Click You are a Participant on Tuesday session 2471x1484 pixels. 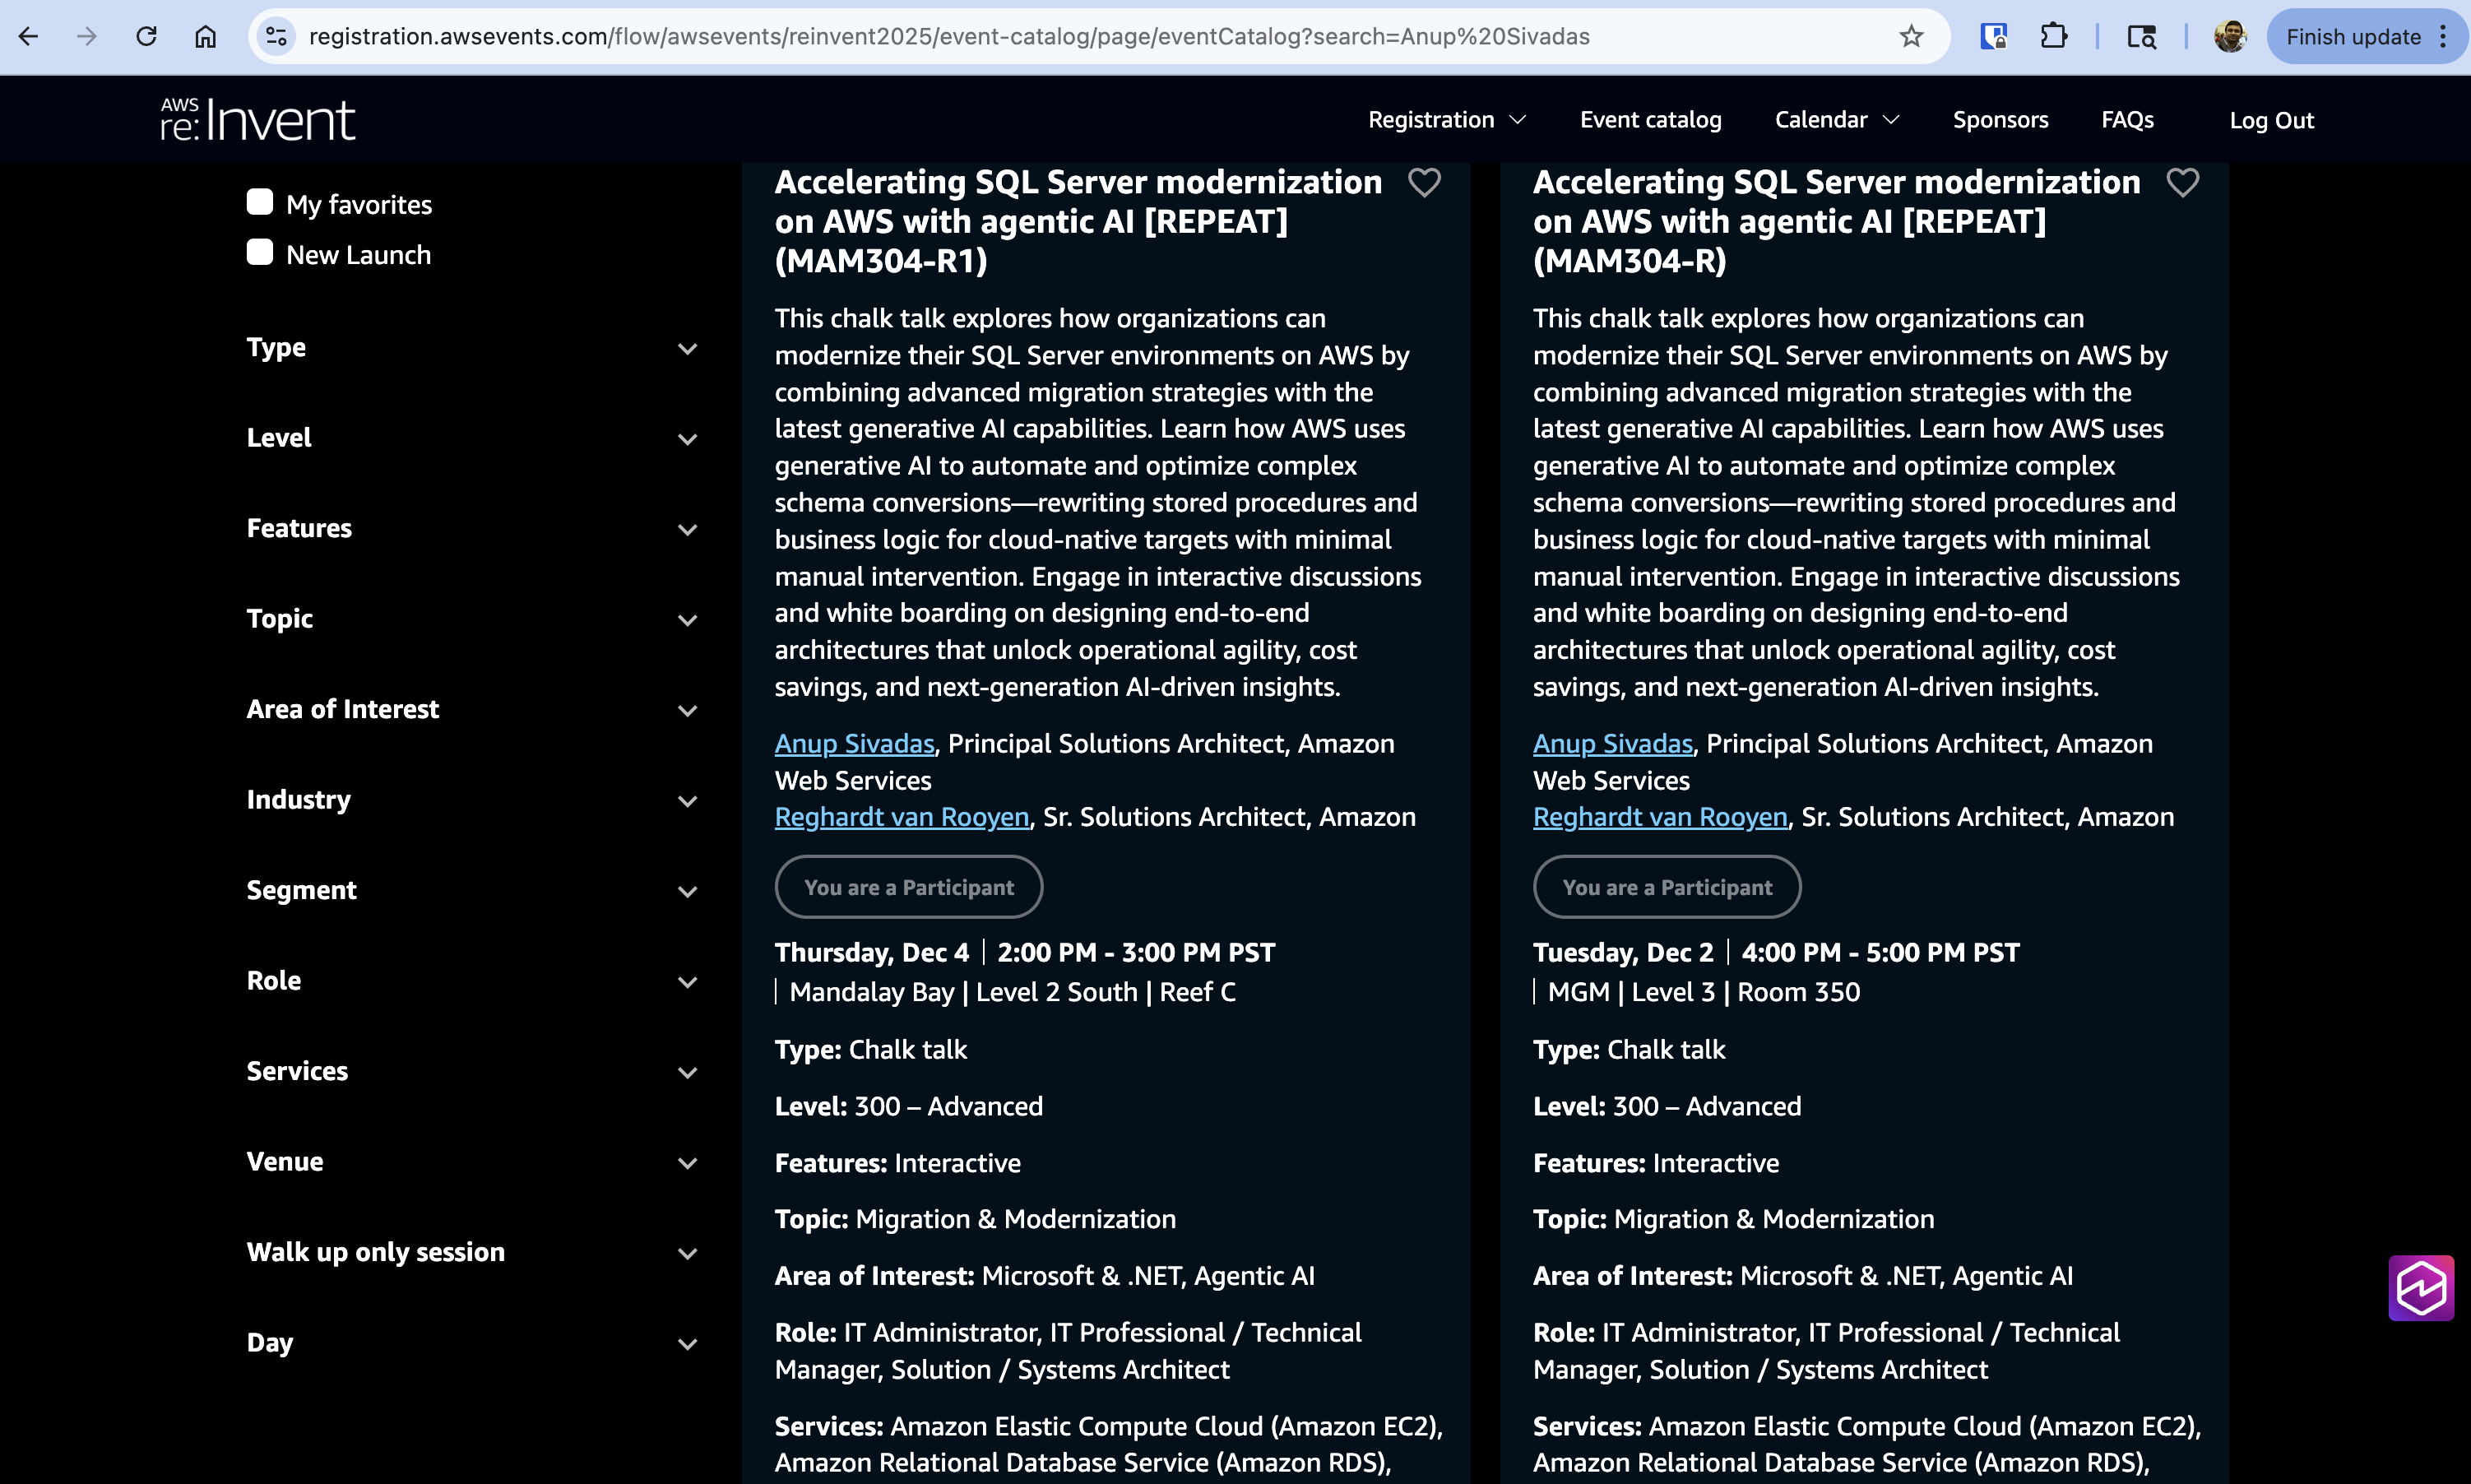[1666, 887]
